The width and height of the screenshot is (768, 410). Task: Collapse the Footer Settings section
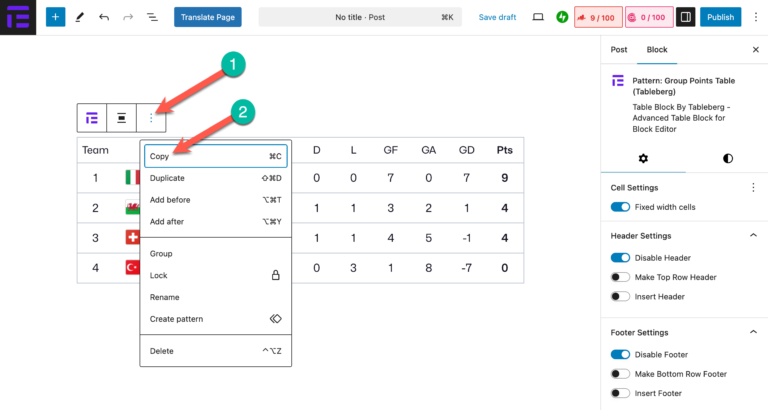pyautogui.click(x=752, y=332)
